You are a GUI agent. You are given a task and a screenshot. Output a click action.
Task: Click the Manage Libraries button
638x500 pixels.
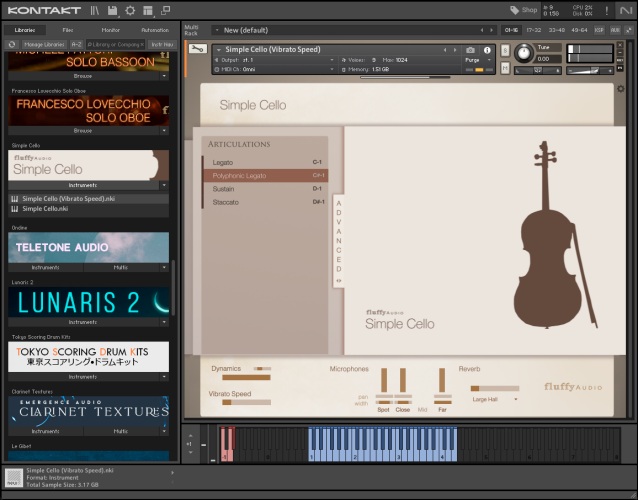click(43, 45)
